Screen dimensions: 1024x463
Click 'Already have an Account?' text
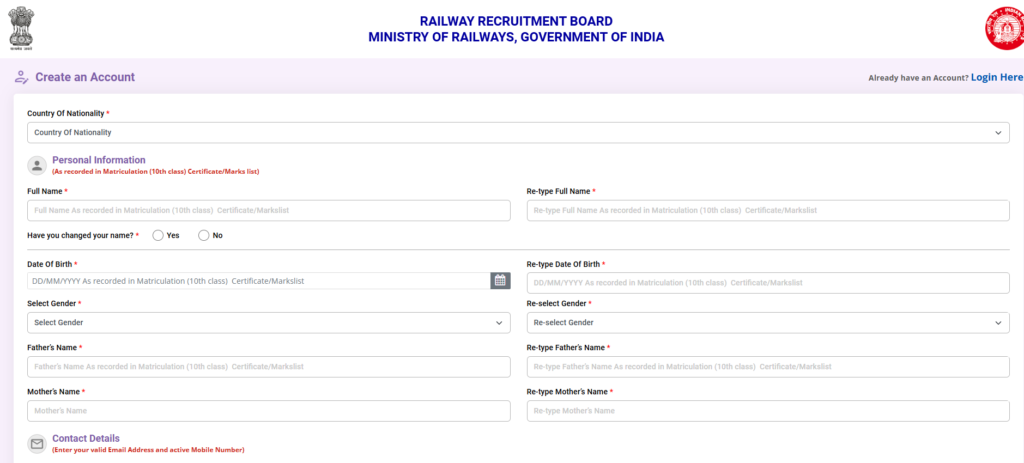tap(918, 78)
